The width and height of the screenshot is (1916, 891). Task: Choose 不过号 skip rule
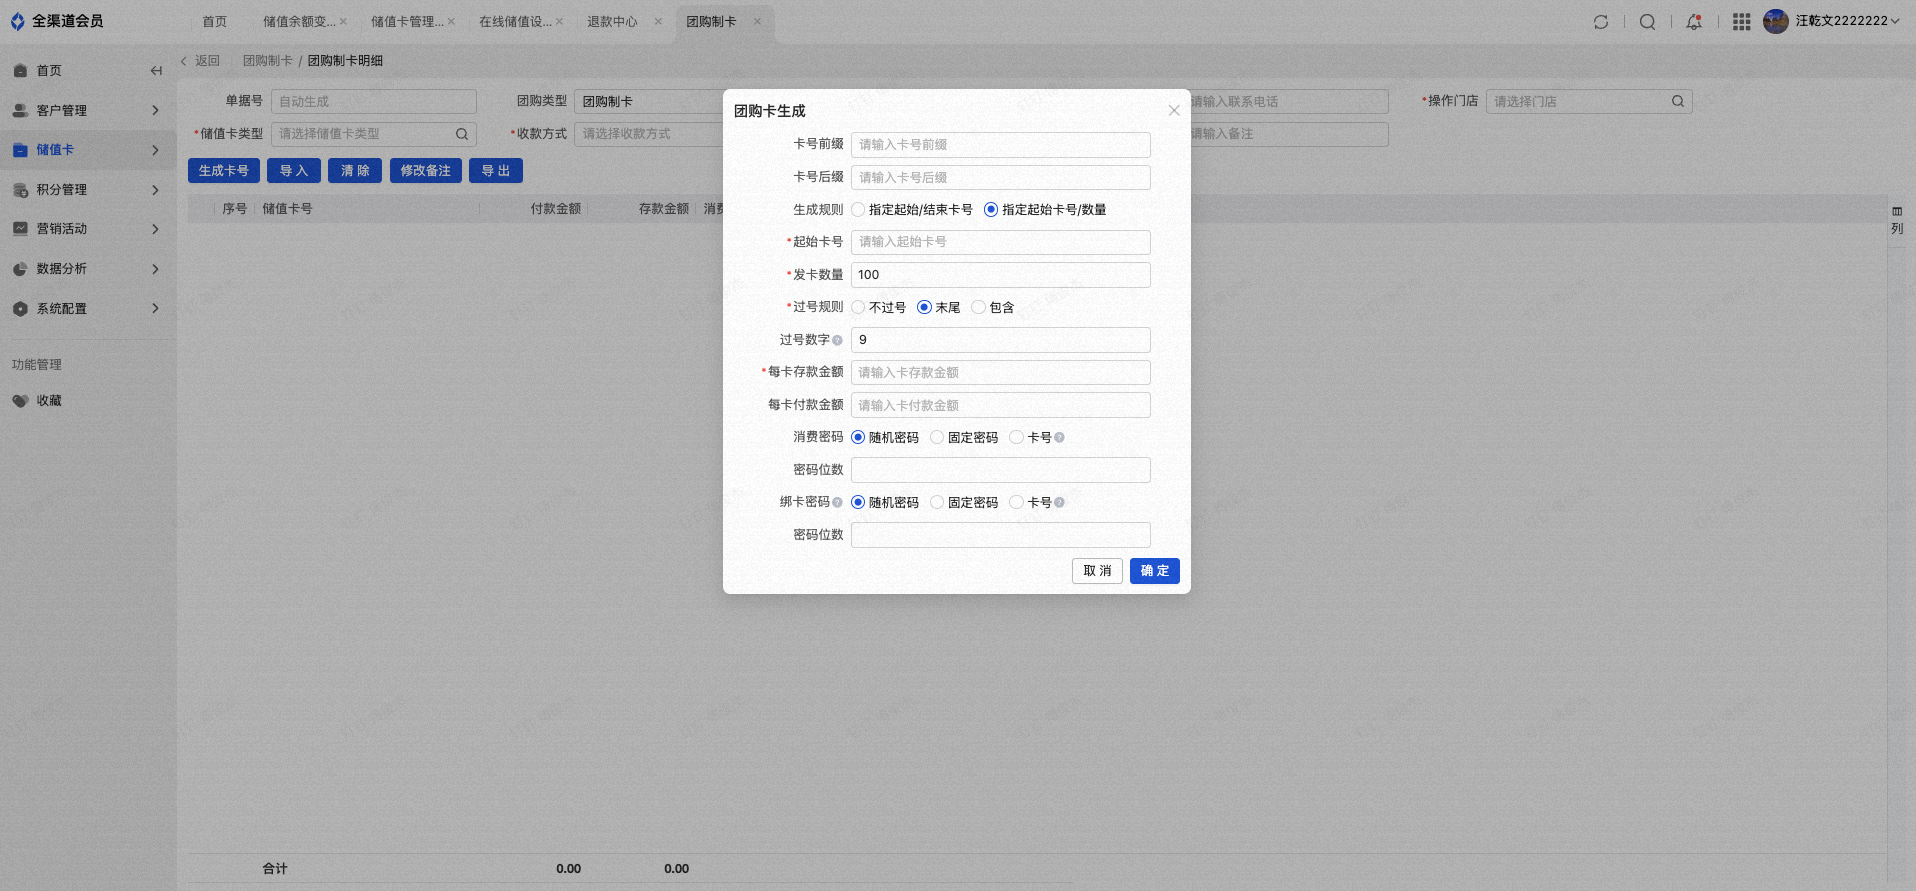pyautogui.click(x=858, y=307)
